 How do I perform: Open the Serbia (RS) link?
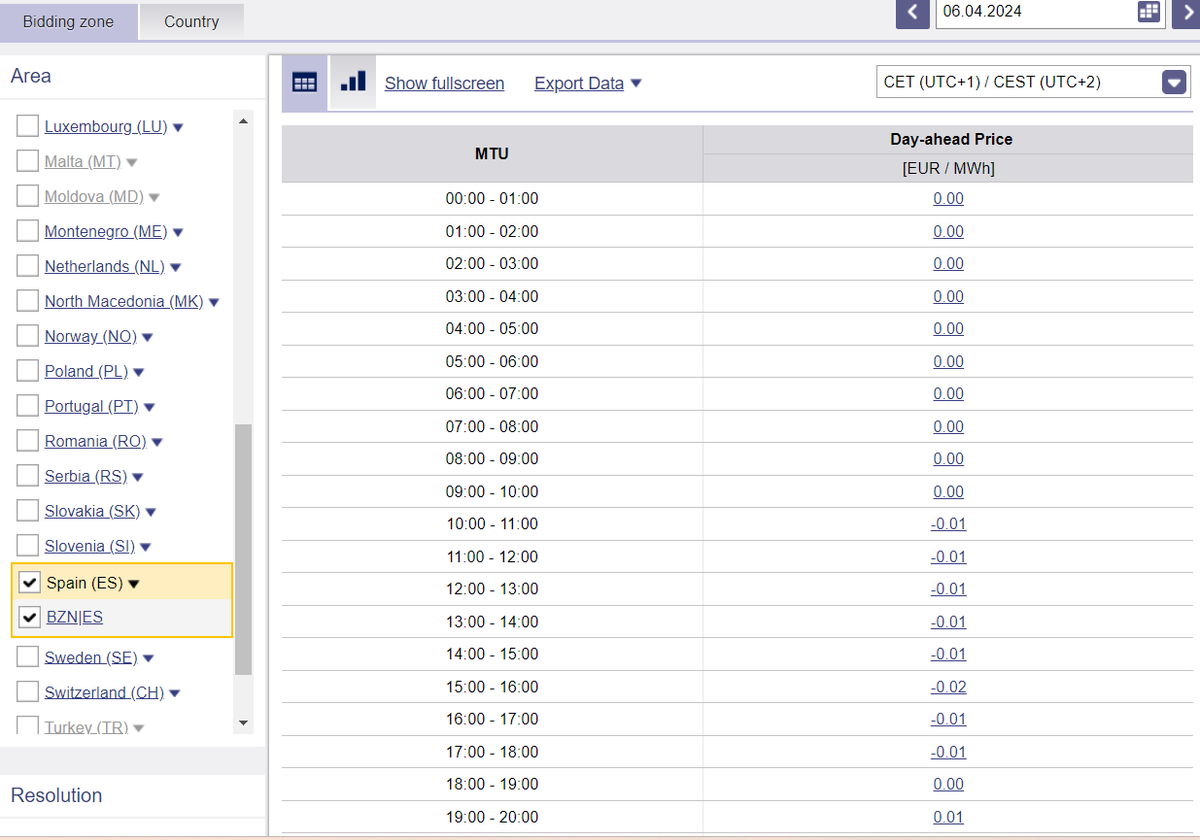coord(86,476)
